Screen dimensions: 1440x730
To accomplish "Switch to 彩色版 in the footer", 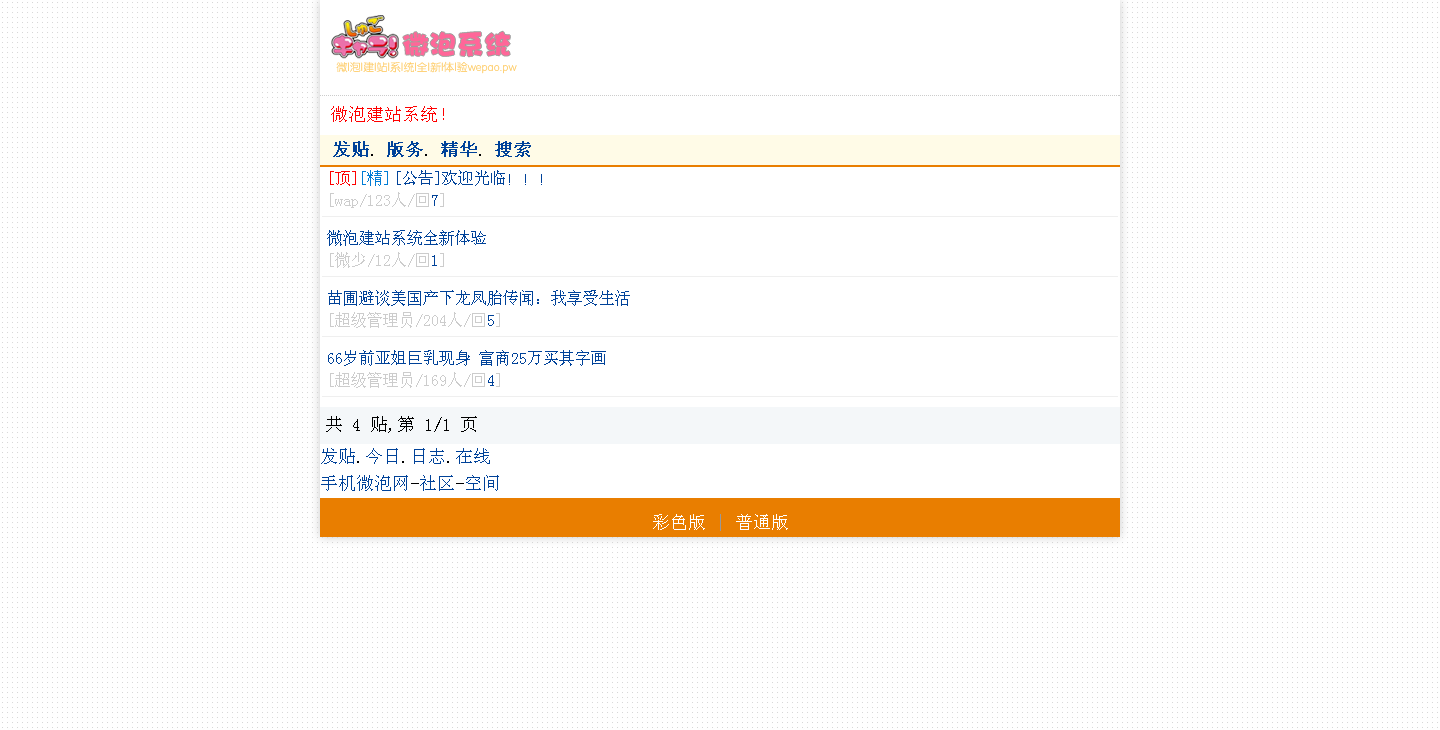I will point(679,522).
